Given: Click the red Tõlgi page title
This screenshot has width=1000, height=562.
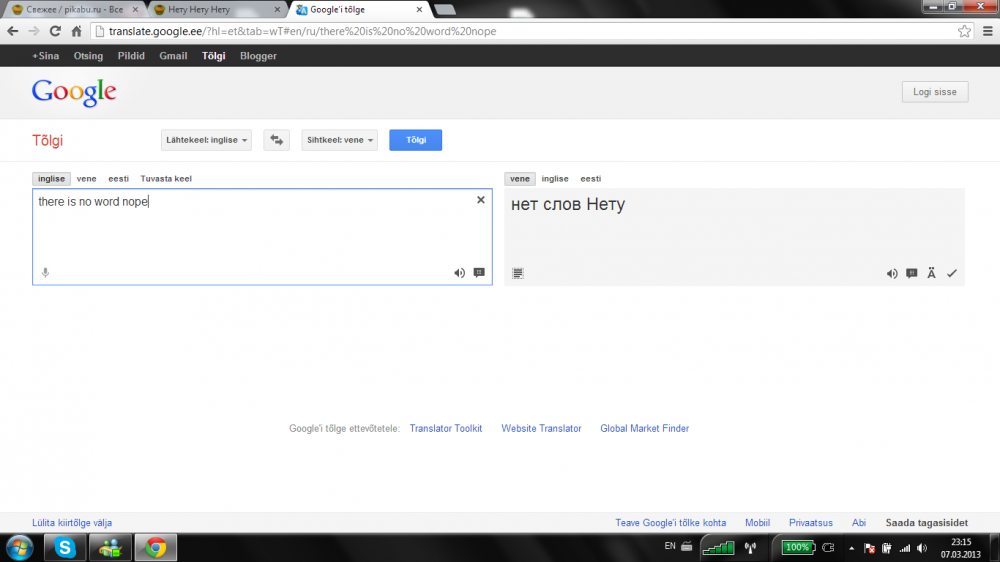Looking at the screenshot, I should (x=48, y=140).
